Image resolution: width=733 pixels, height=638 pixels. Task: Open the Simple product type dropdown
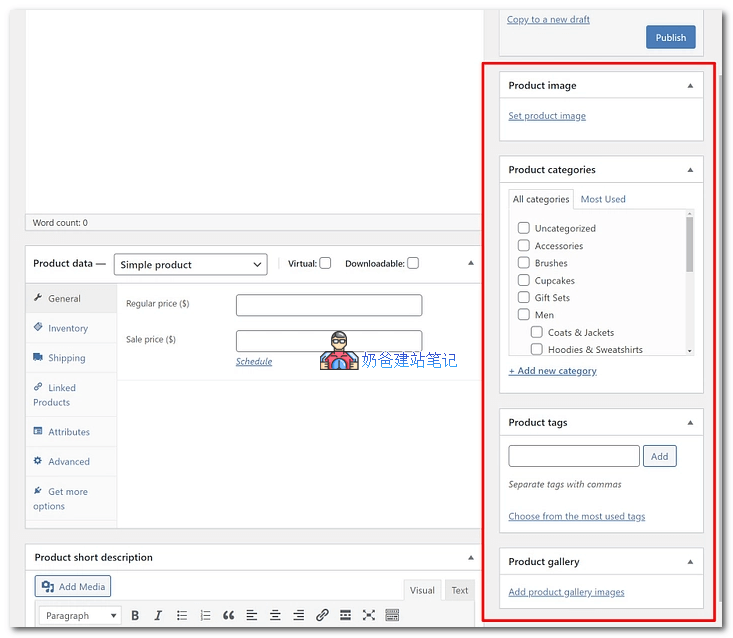click(191, 264)
